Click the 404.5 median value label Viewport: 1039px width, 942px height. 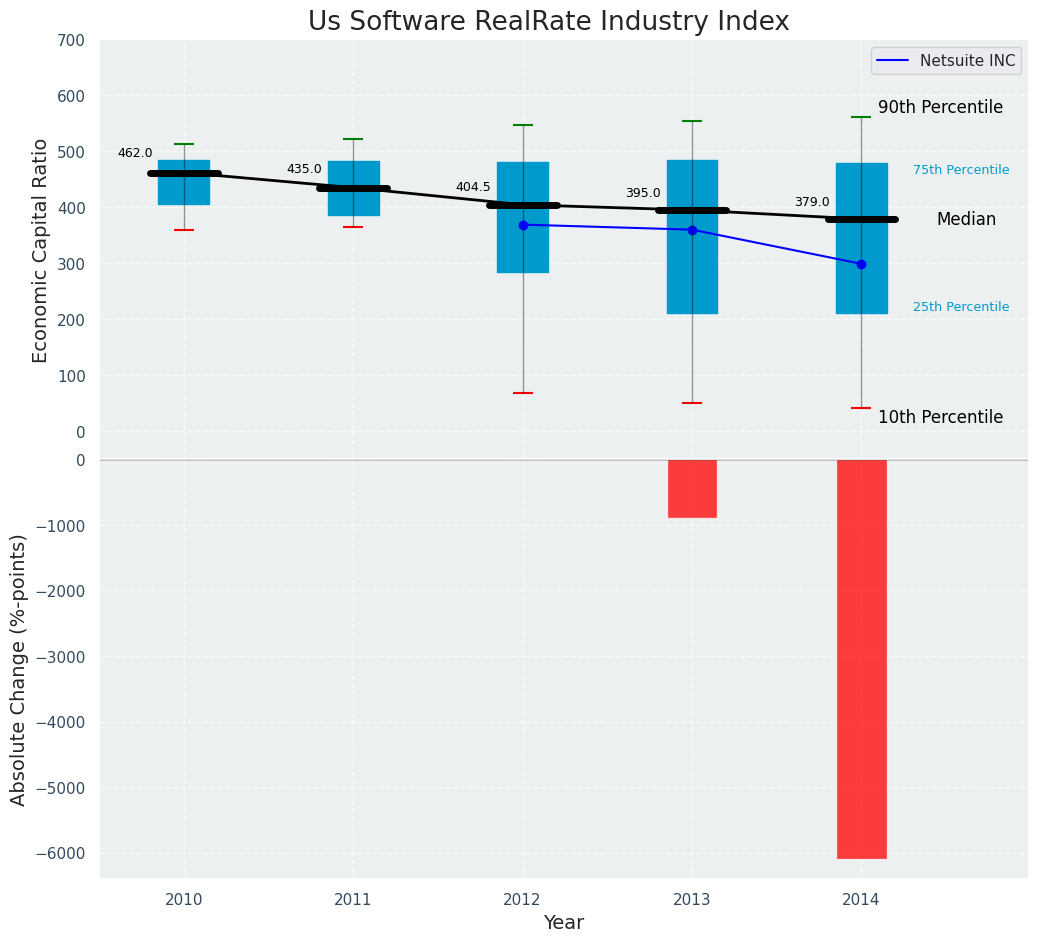pyautogui.click(x=473, y=187)
